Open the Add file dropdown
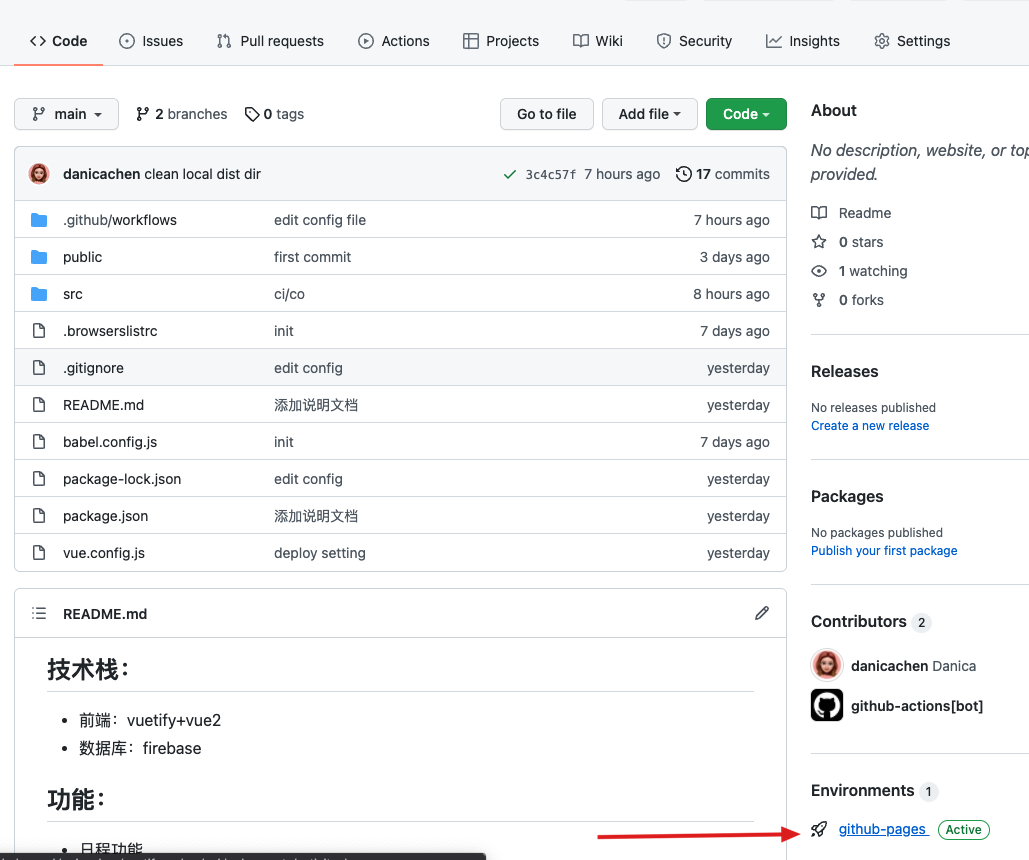Image resolution: width=1029 pixels, height=860 pixels. pos(649,114)
